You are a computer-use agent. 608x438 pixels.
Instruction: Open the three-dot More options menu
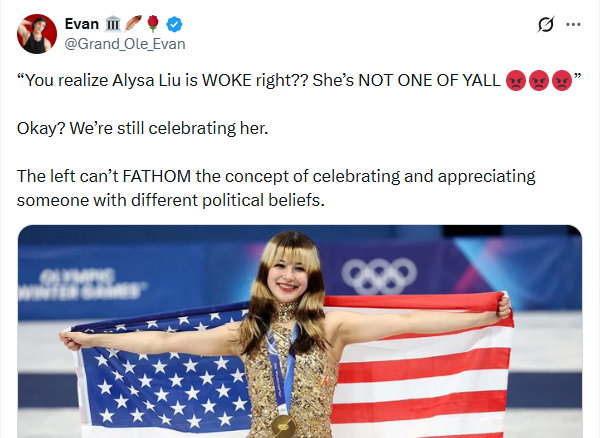pyautogui.click(x=575, y=25)
